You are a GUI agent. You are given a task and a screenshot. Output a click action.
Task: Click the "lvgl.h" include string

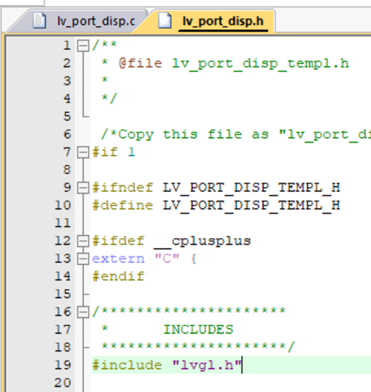[206, 365]
